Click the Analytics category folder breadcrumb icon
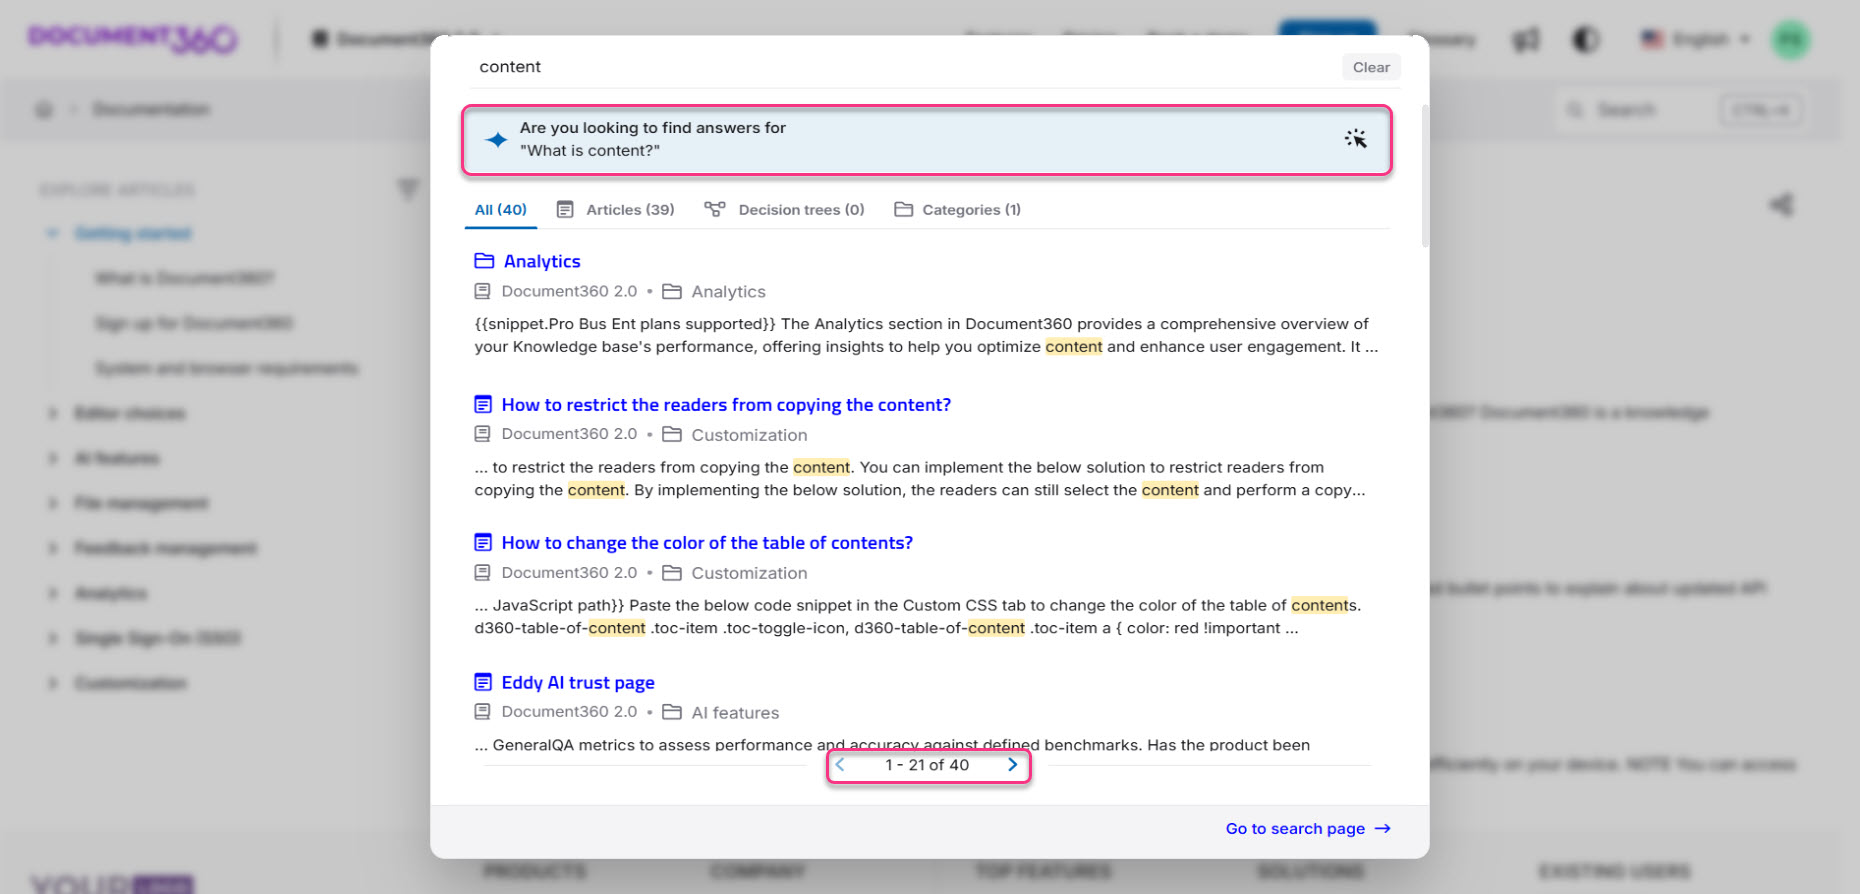 coord(672,292)
